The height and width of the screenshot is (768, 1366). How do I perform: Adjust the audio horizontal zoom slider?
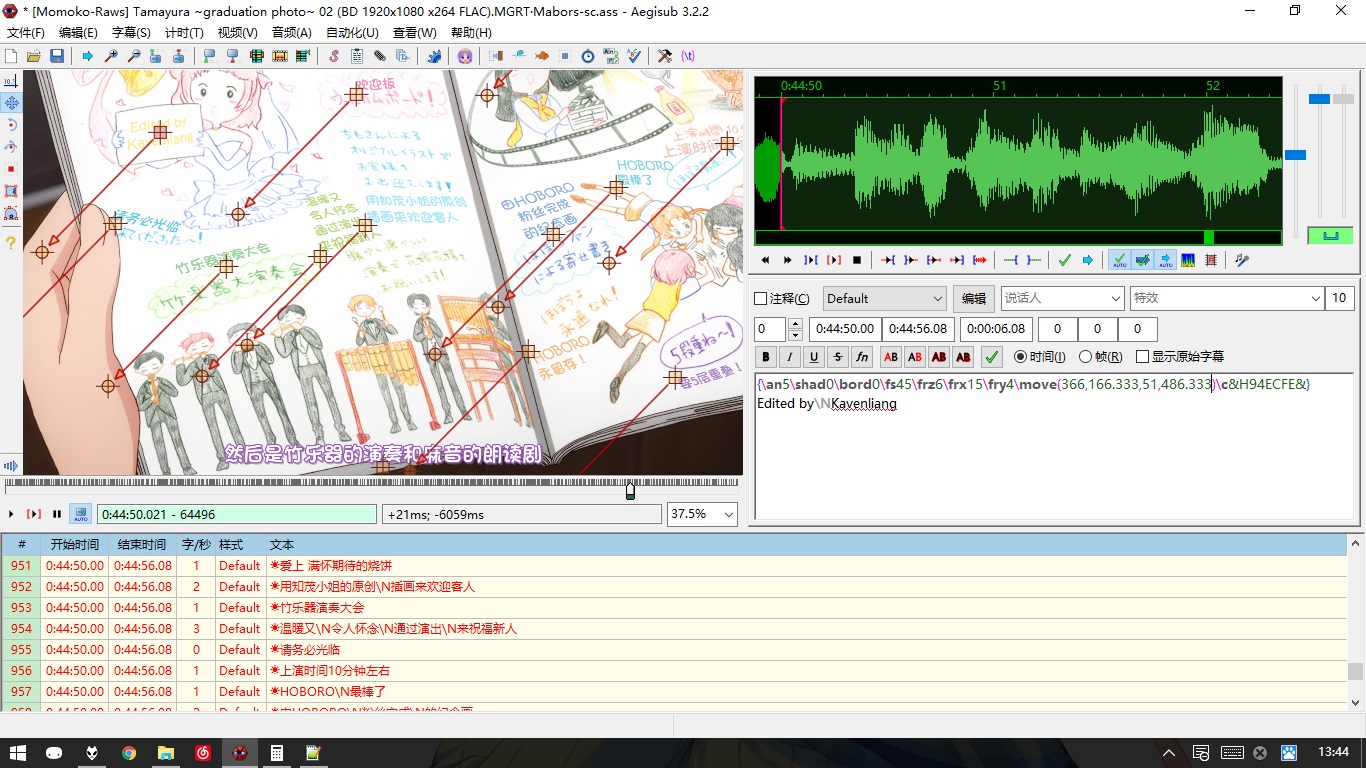click(1296, 155)
